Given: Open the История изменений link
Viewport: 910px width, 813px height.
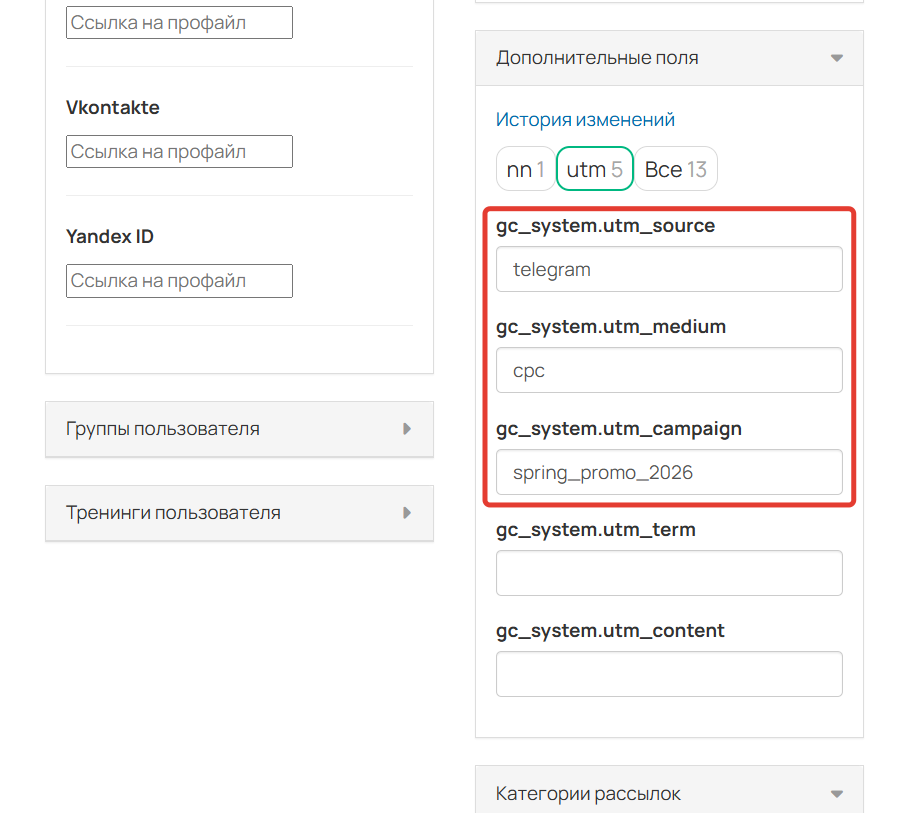Looking at the screenshot, I should coord(584,118).
